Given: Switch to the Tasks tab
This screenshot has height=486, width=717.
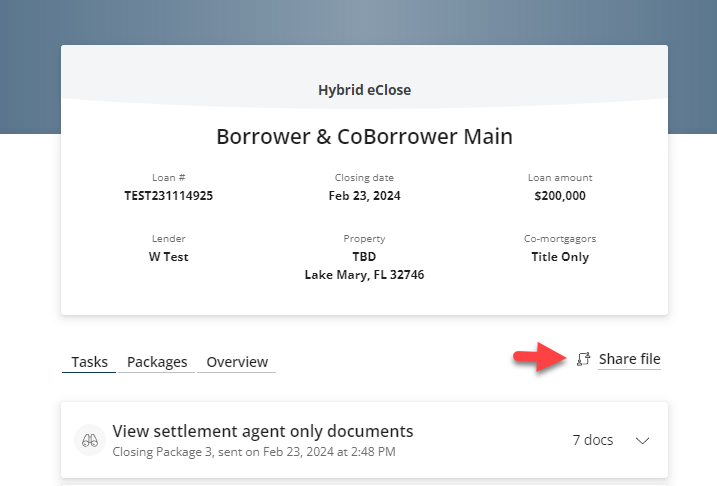Looking at the screenshot, I should click(89, 362).
